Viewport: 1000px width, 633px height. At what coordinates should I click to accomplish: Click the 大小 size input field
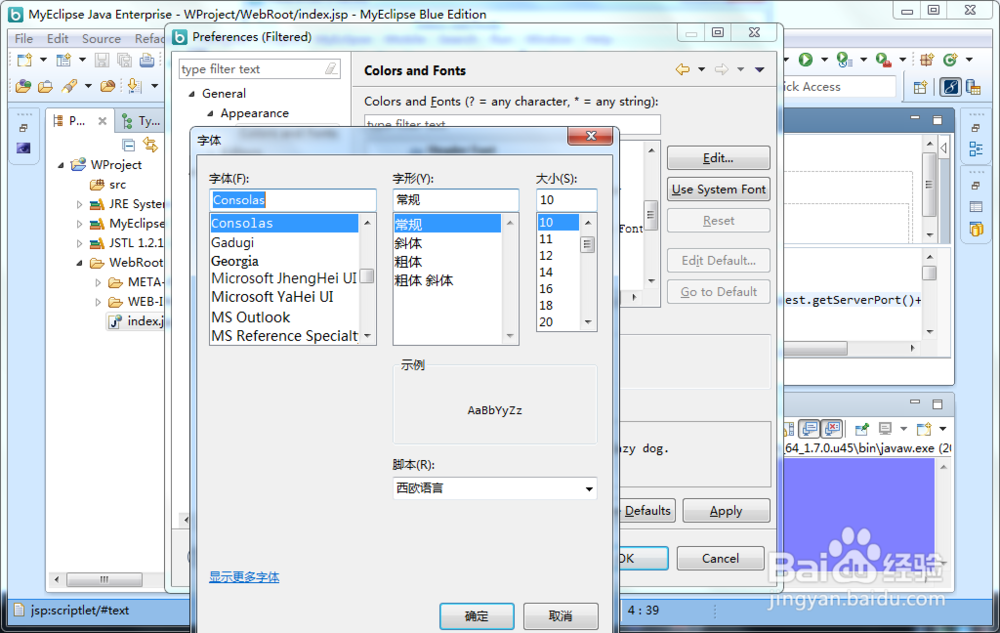566,200
